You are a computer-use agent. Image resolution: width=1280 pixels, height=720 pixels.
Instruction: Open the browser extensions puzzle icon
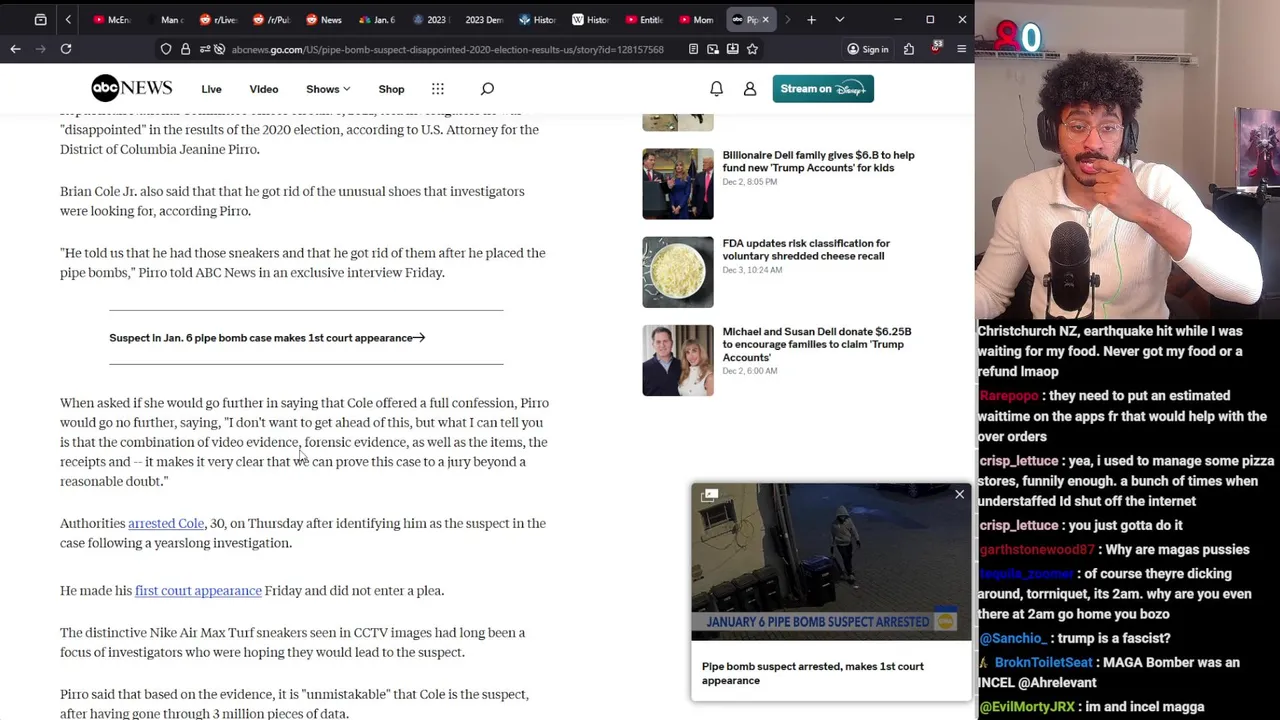pyautogui.click(x=908, y=49)
